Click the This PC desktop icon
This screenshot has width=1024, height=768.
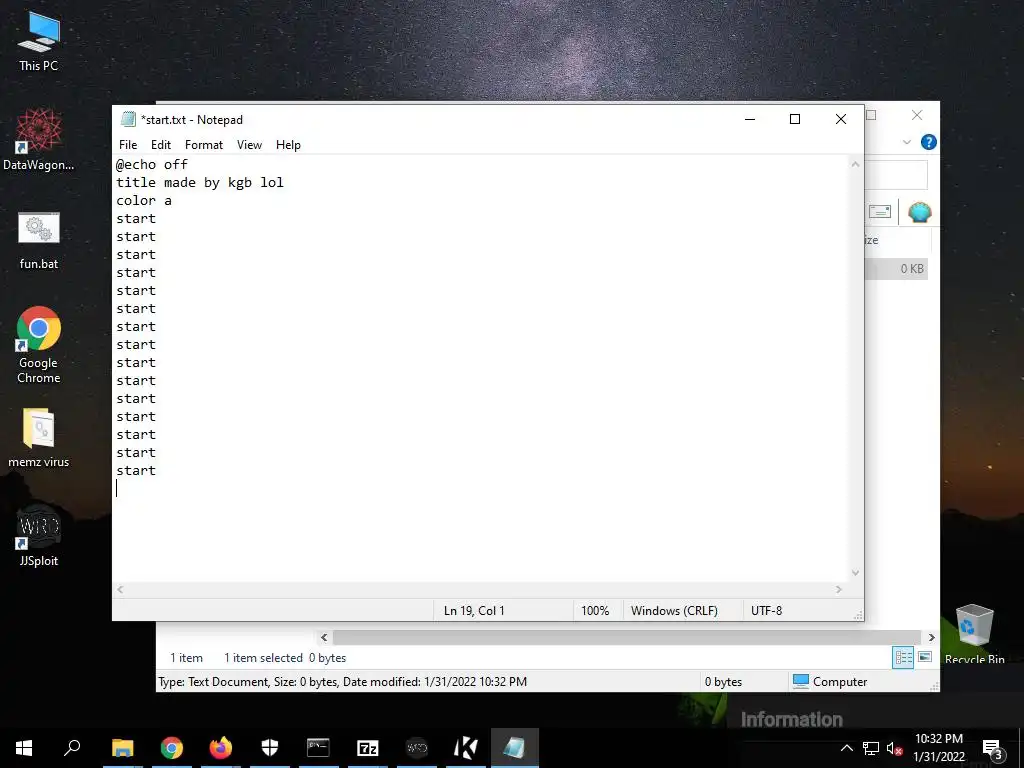39,41
